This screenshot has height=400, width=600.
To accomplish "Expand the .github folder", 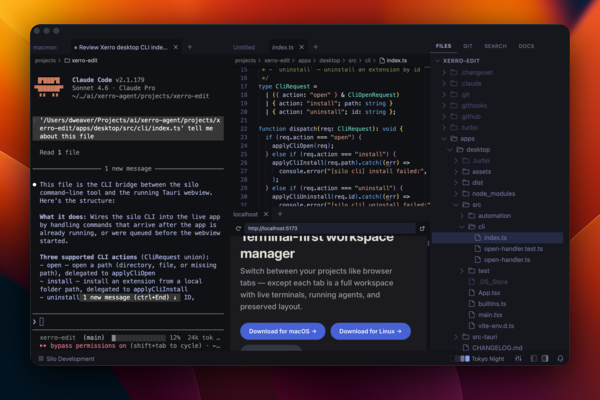I will pos(444,117).
